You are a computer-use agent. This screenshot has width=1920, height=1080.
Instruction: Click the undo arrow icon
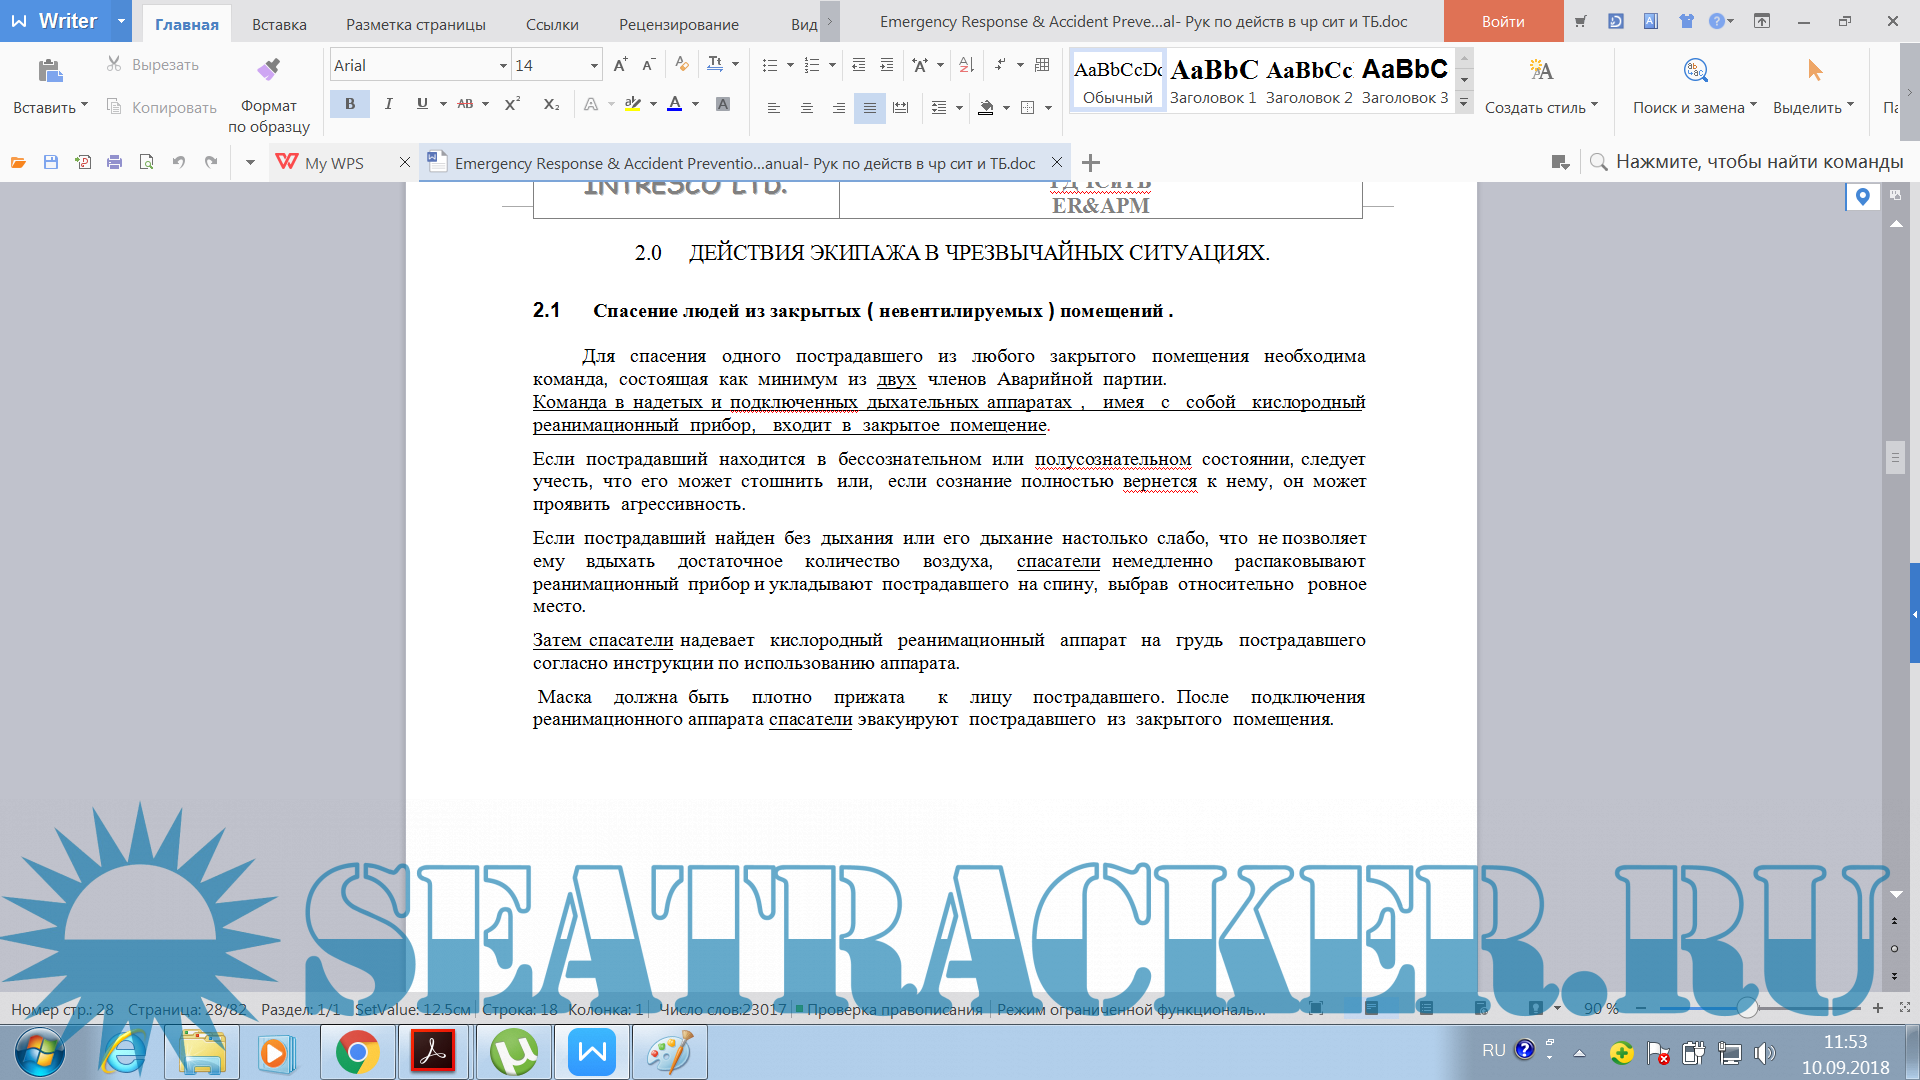pyautogui.click(x=178, y=162)
